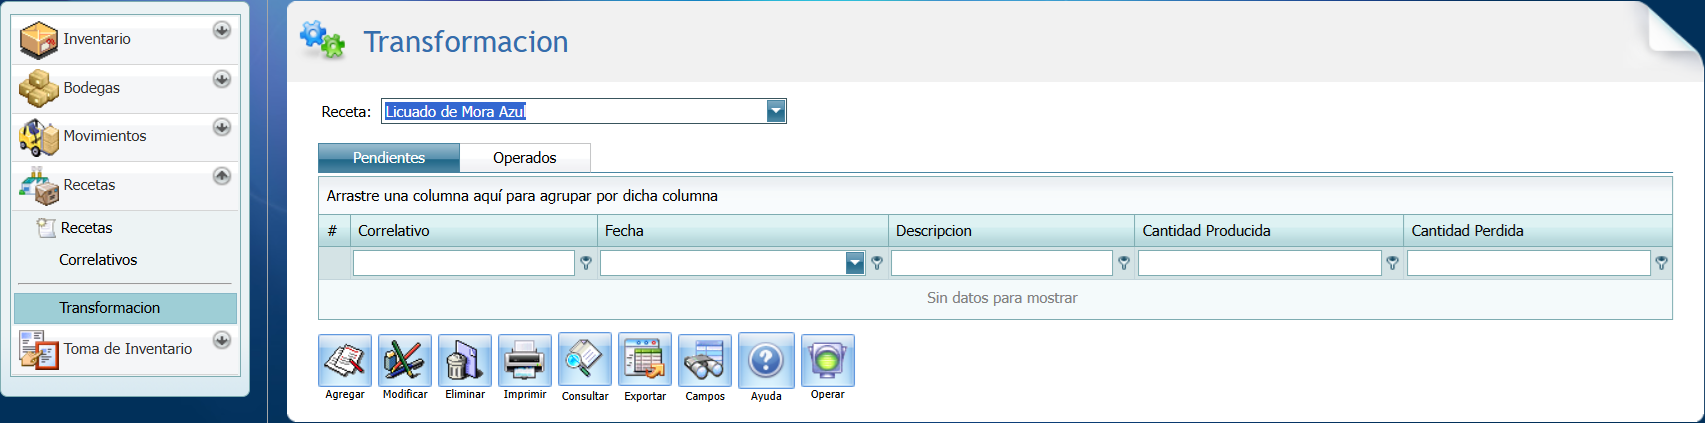Focus the Descripcion filter text box
Screen dimensions: 1705x423
pos(1002,263)
